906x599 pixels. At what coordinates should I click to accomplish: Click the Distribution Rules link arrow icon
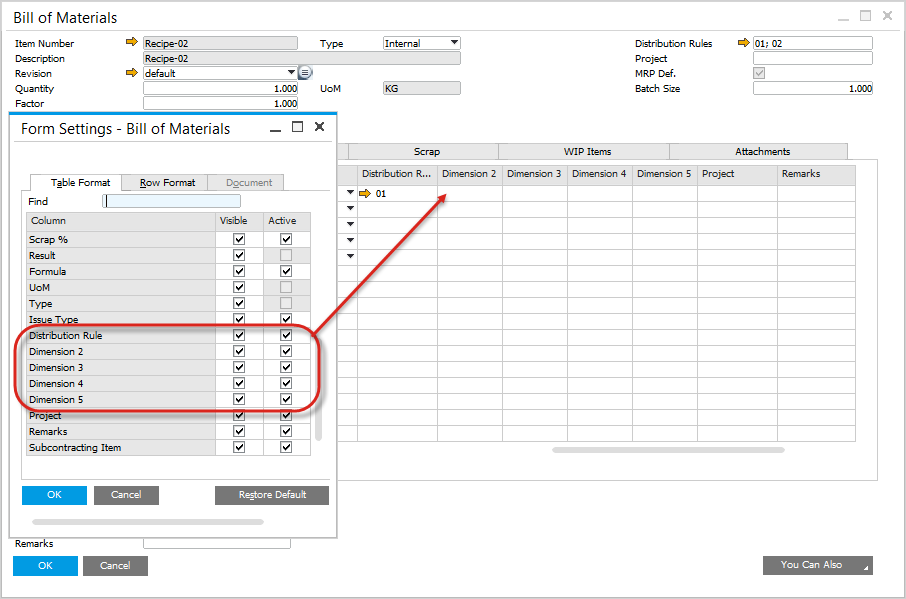743,43
